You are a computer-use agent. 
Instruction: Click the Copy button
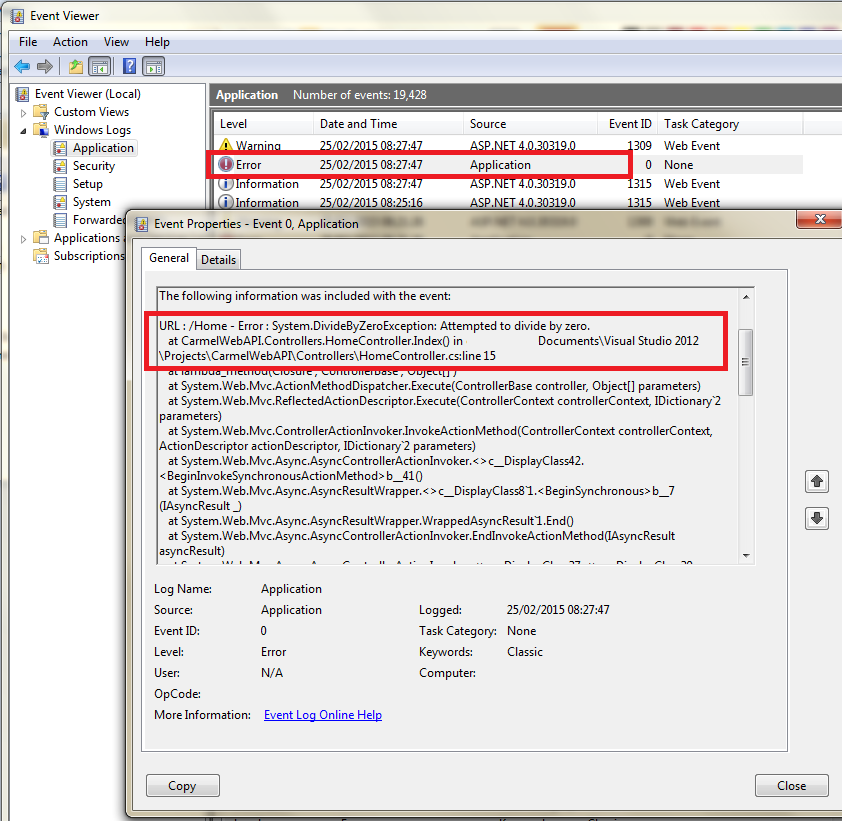click(183, 786)
